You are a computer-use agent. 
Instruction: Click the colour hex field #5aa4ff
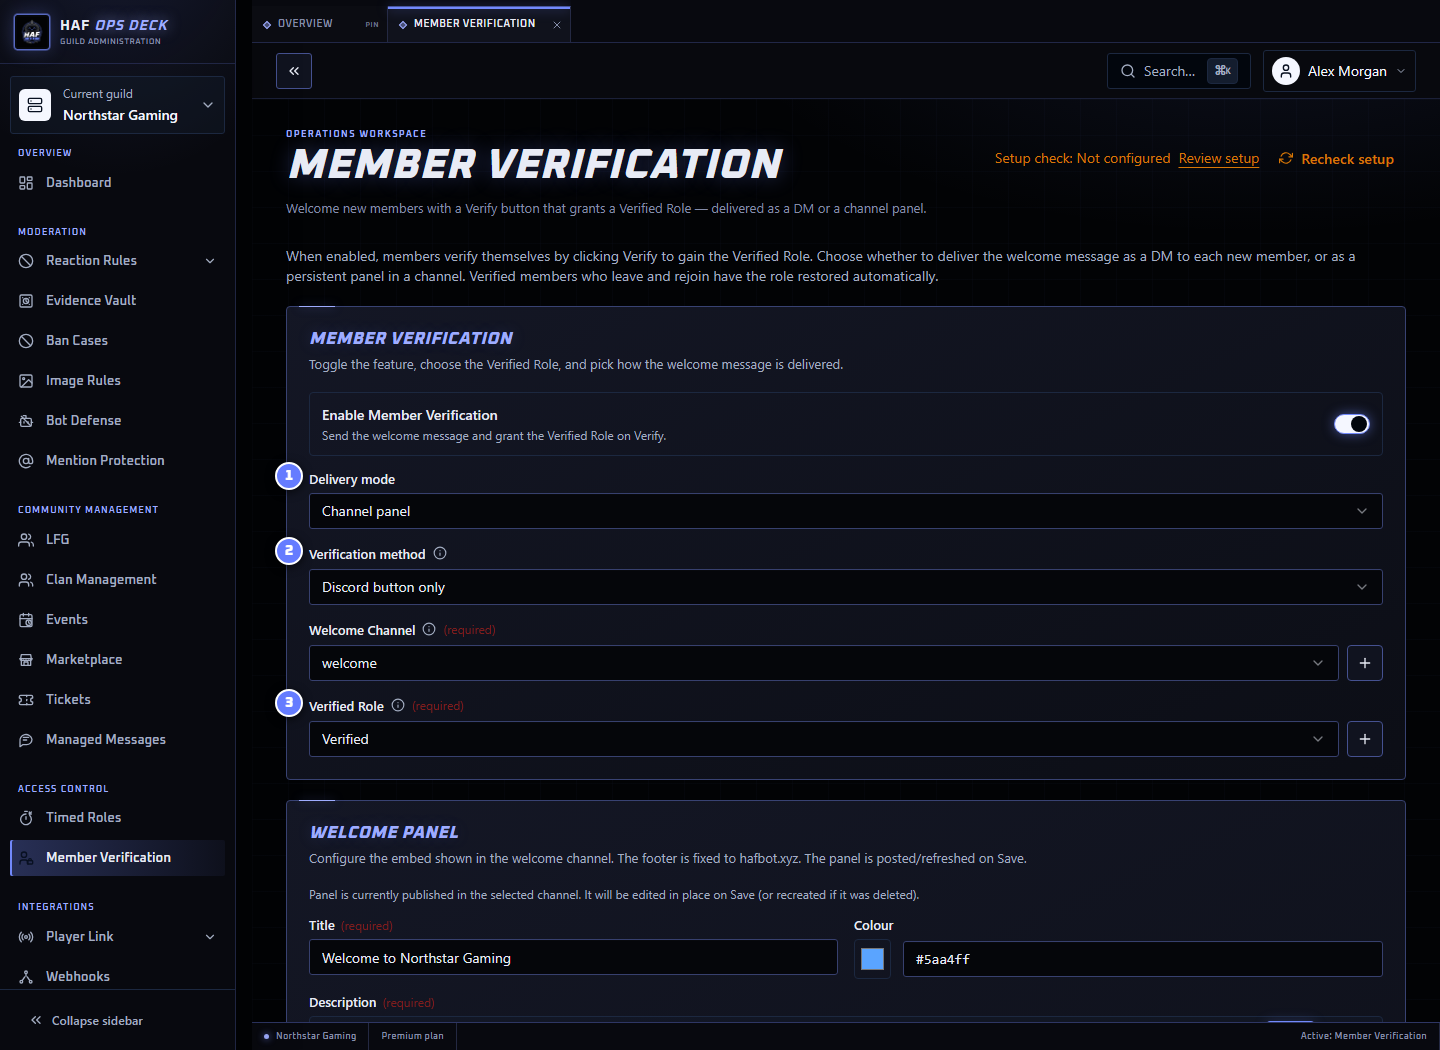coord(1142,959)
